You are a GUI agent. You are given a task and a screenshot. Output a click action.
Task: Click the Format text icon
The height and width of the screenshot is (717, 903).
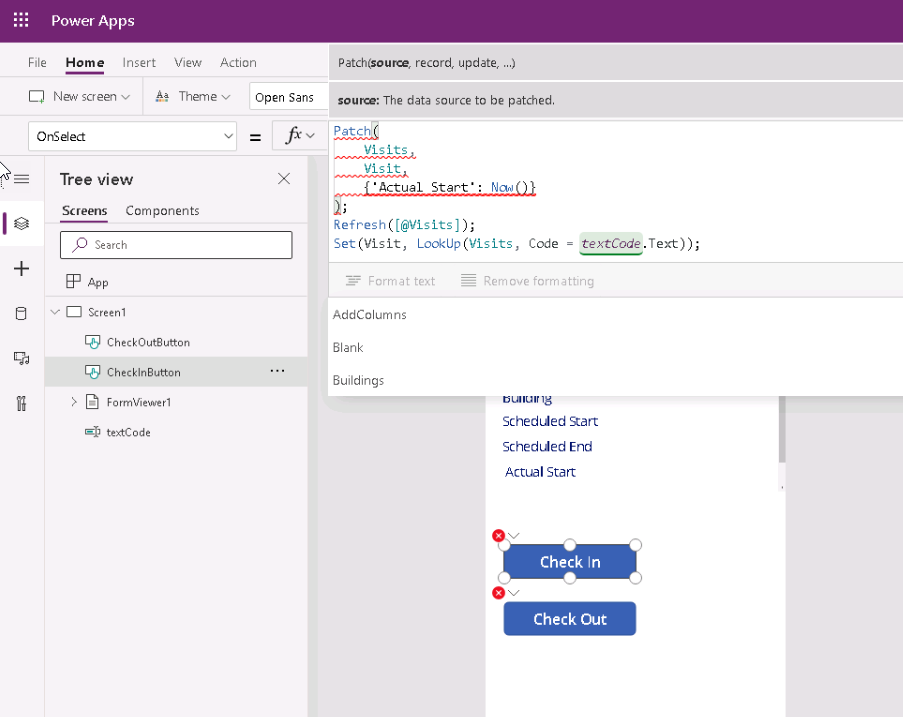(x=353, y=281)
